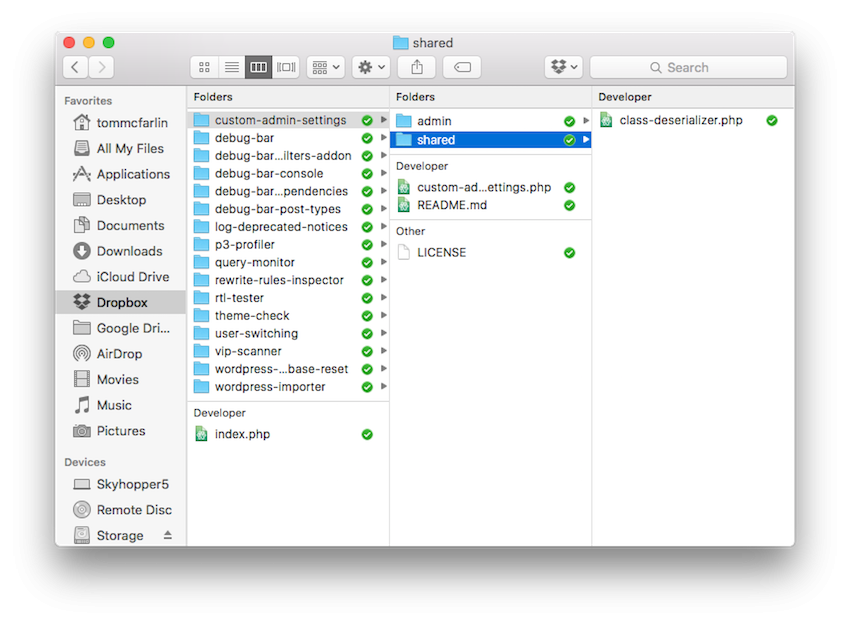
Task: Click the wordpress-...base-reset folder
Action: pyautogui.click(x=288, y=369)
